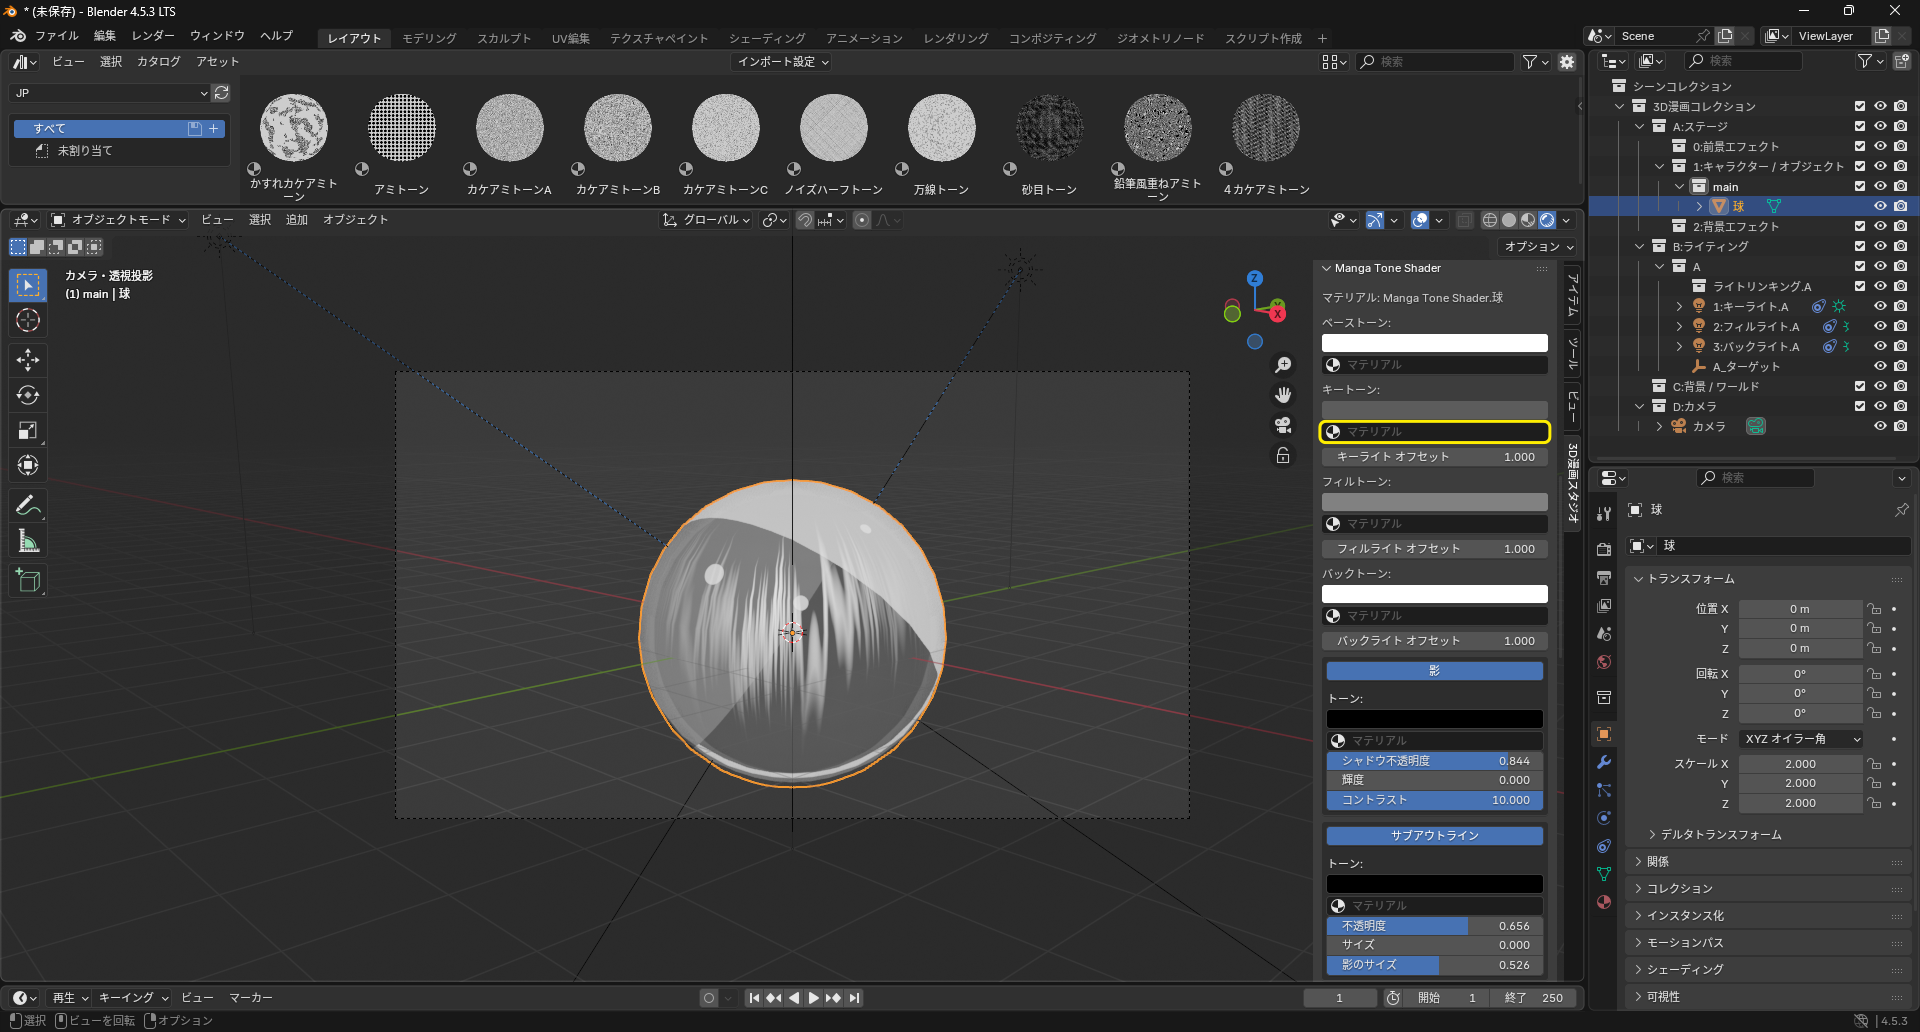
Task: Toggle visibility of カメラ object
Action: click(x=1880, y=426)
